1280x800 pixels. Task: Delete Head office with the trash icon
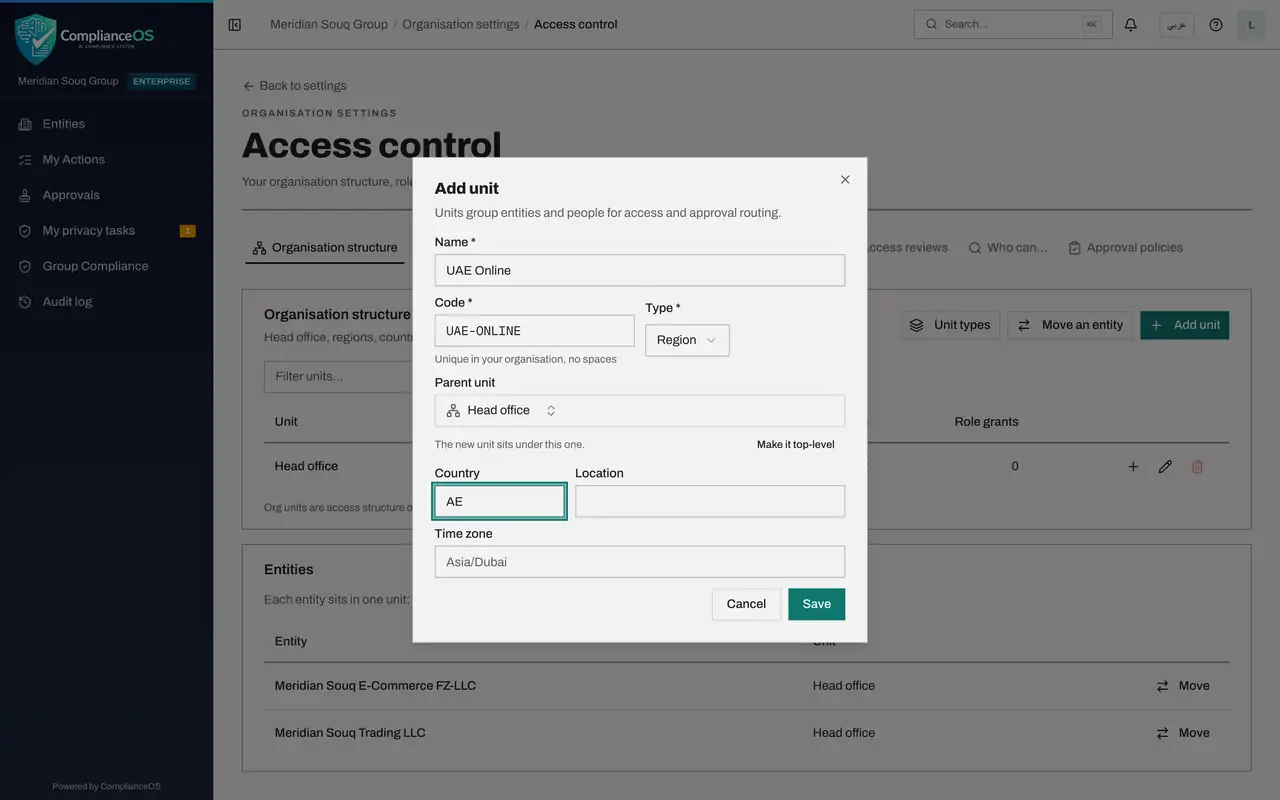click(1197, 466)
